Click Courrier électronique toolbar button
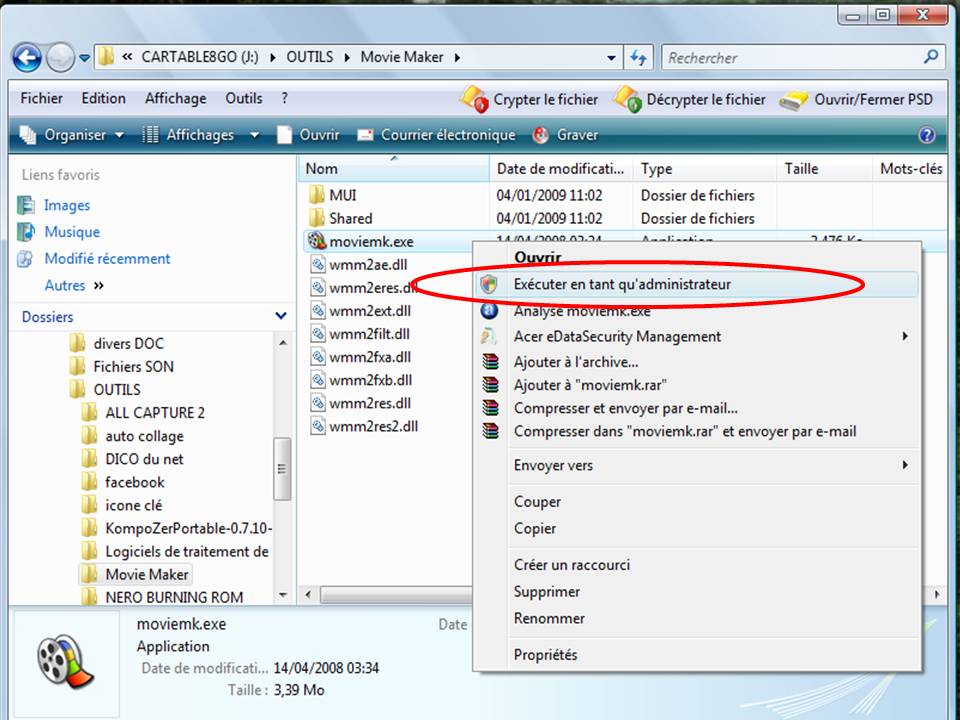Image resolution: width=960 pixels, height=720 pixels. point(436,135)
